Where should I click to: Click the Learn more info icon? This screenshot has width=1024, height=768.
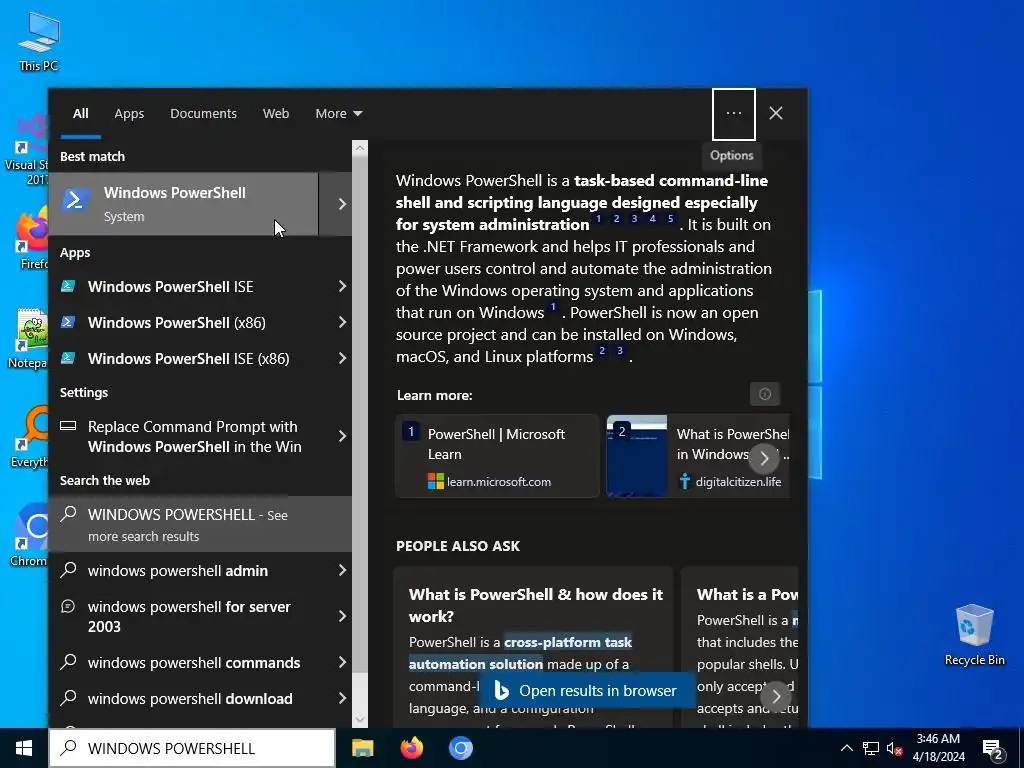pyautogui.click(x=765, y=394)
